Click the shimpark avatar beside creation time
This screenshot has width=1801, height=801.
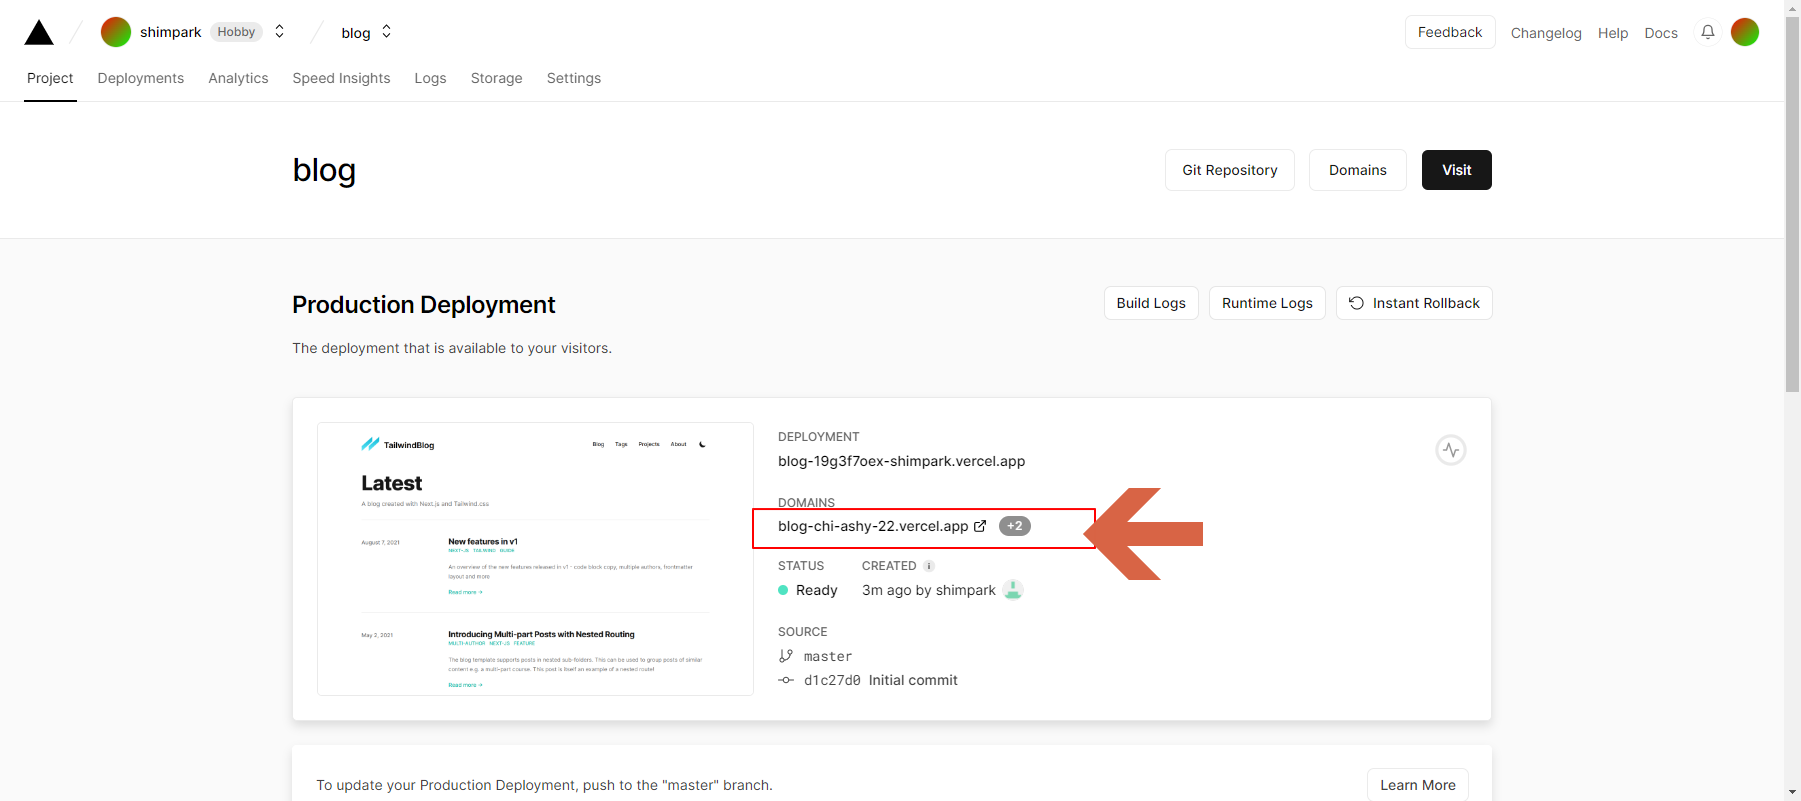tap(1013, 590)
